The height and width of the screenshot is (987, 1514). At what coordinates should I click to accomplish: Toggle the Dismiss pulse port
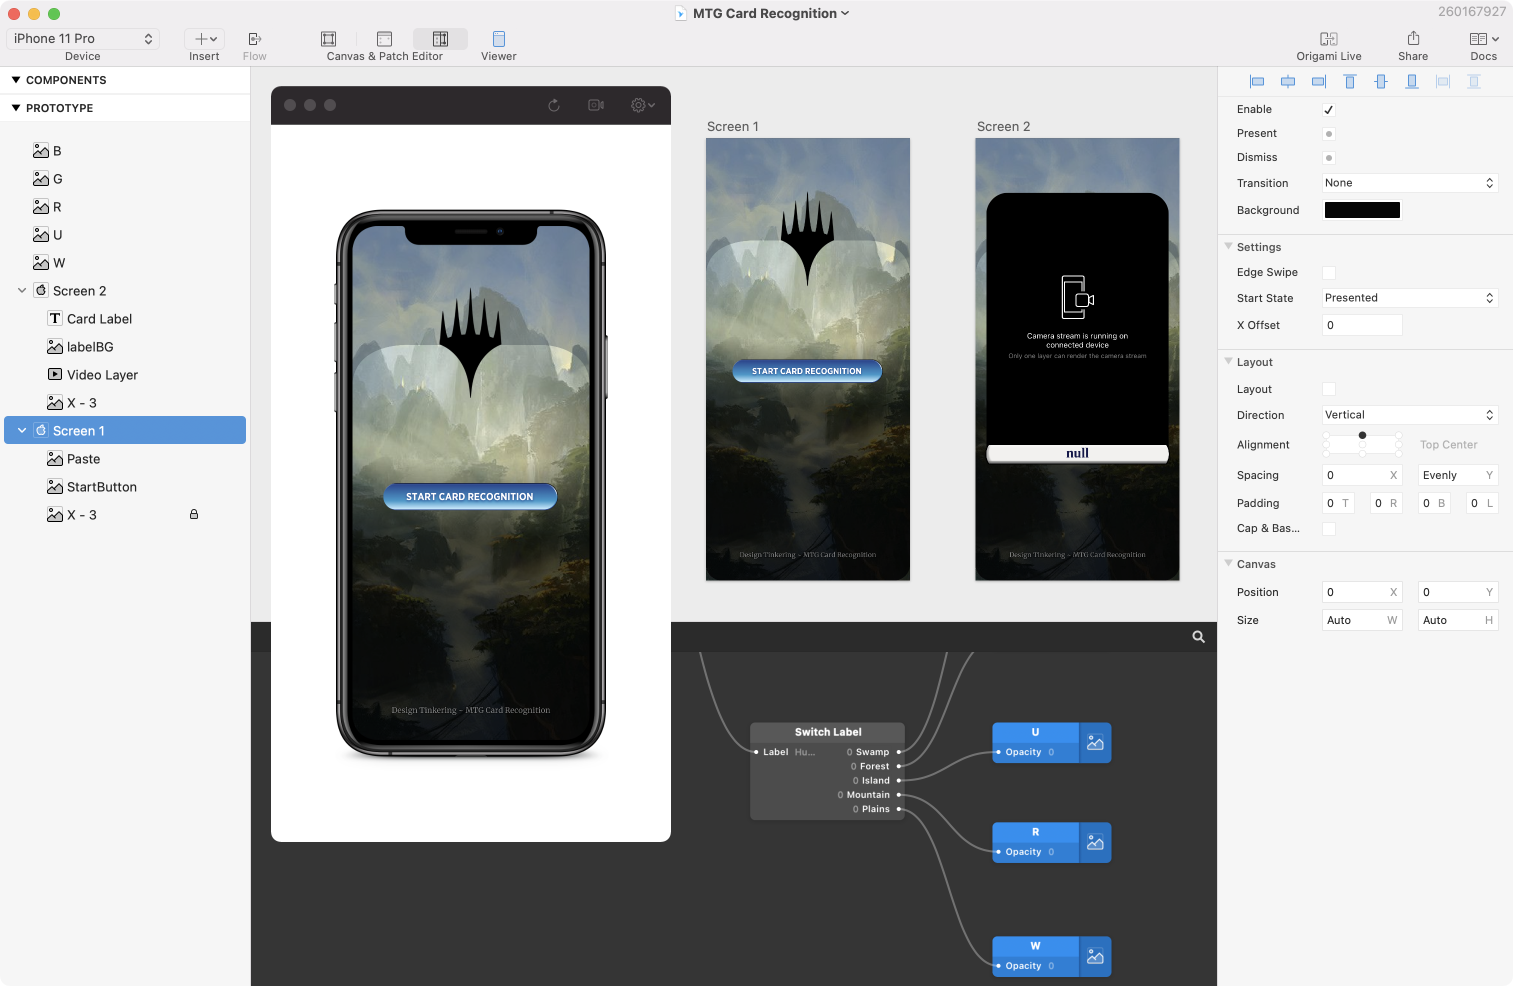click(x=1329, y=158)
